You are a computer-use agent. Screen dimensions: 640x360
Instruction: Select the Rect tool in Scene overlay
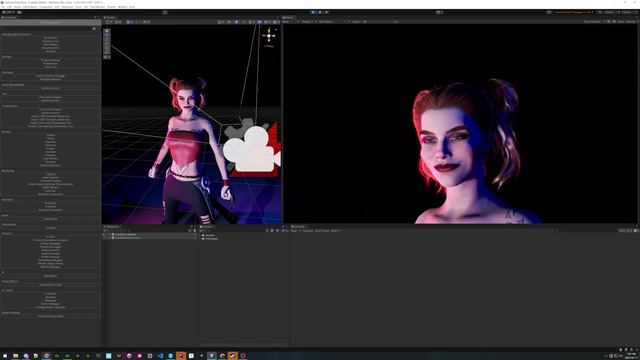coord(107,49)
